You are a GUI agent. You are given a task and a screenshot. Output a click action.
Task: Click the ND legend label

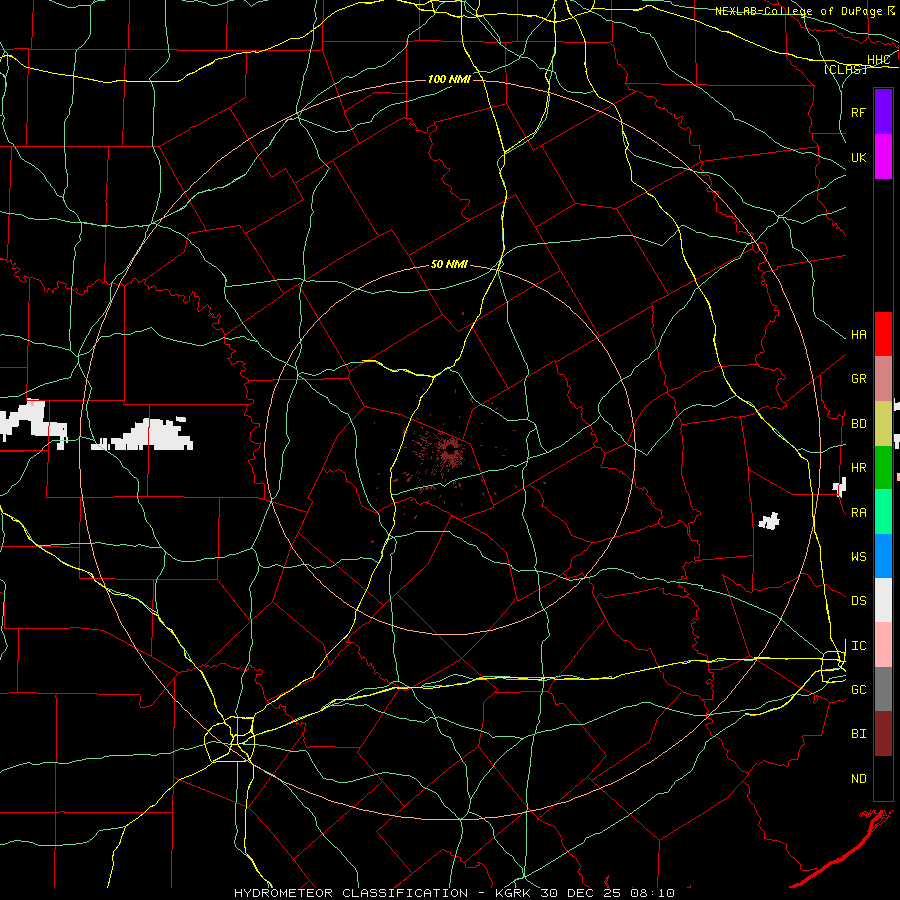click(x=858, y=779)
